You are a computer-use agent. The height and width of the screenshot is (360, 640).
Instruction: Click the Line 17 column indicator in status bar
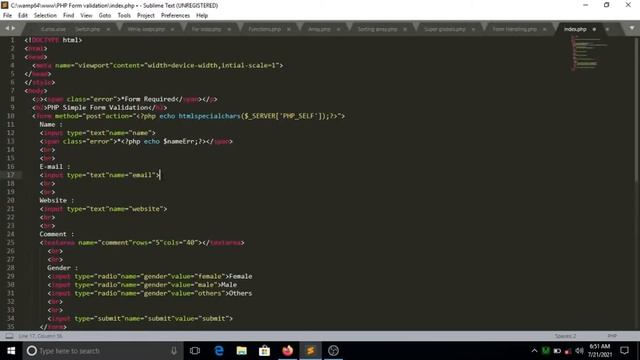[x=40, y=336]
